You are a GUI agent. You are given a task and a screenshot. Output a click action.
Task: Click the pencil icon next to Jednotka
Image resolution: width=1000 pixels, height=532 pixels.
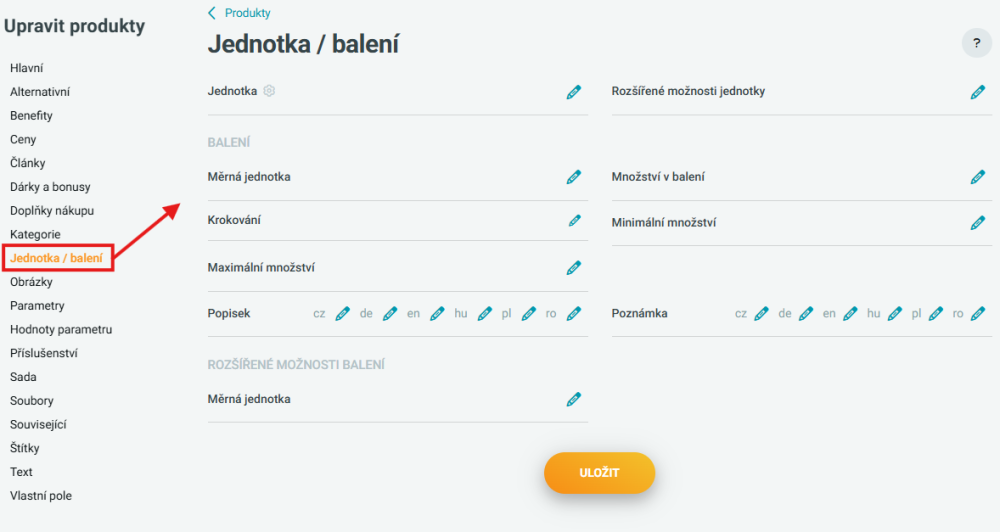(574, 92)
